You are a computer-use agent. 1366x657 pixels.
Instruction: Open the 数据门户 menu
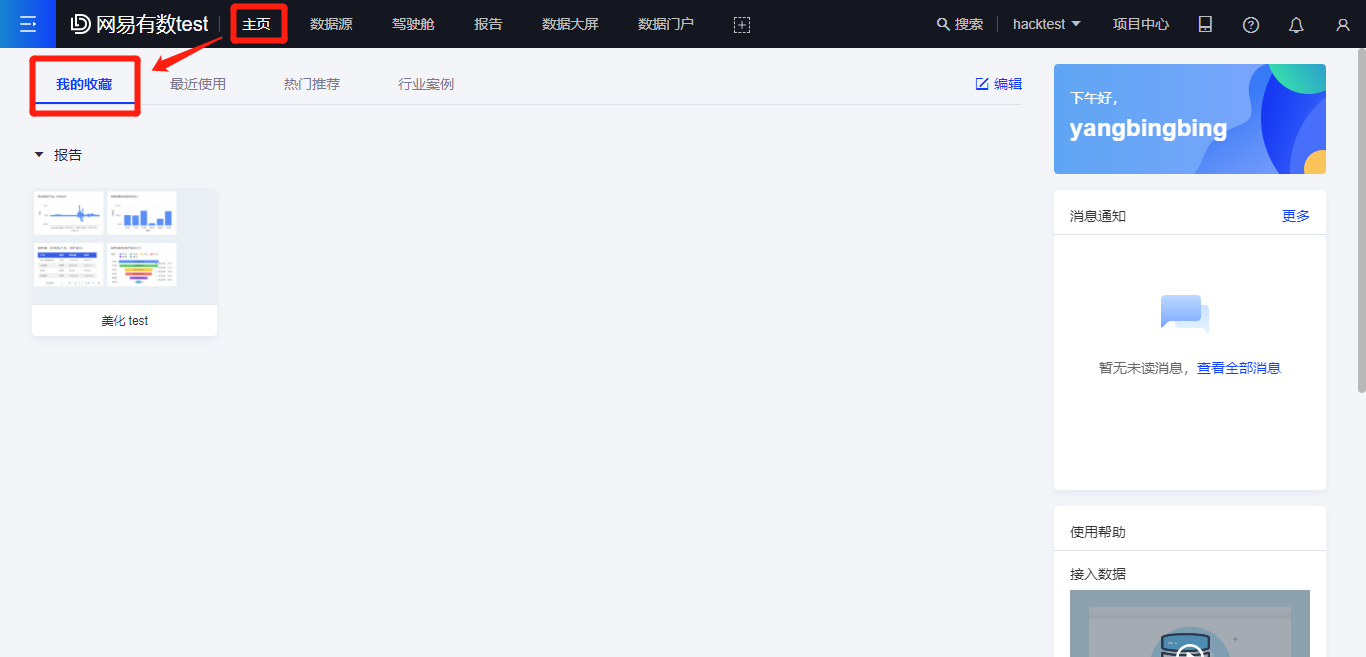(666, 24)
